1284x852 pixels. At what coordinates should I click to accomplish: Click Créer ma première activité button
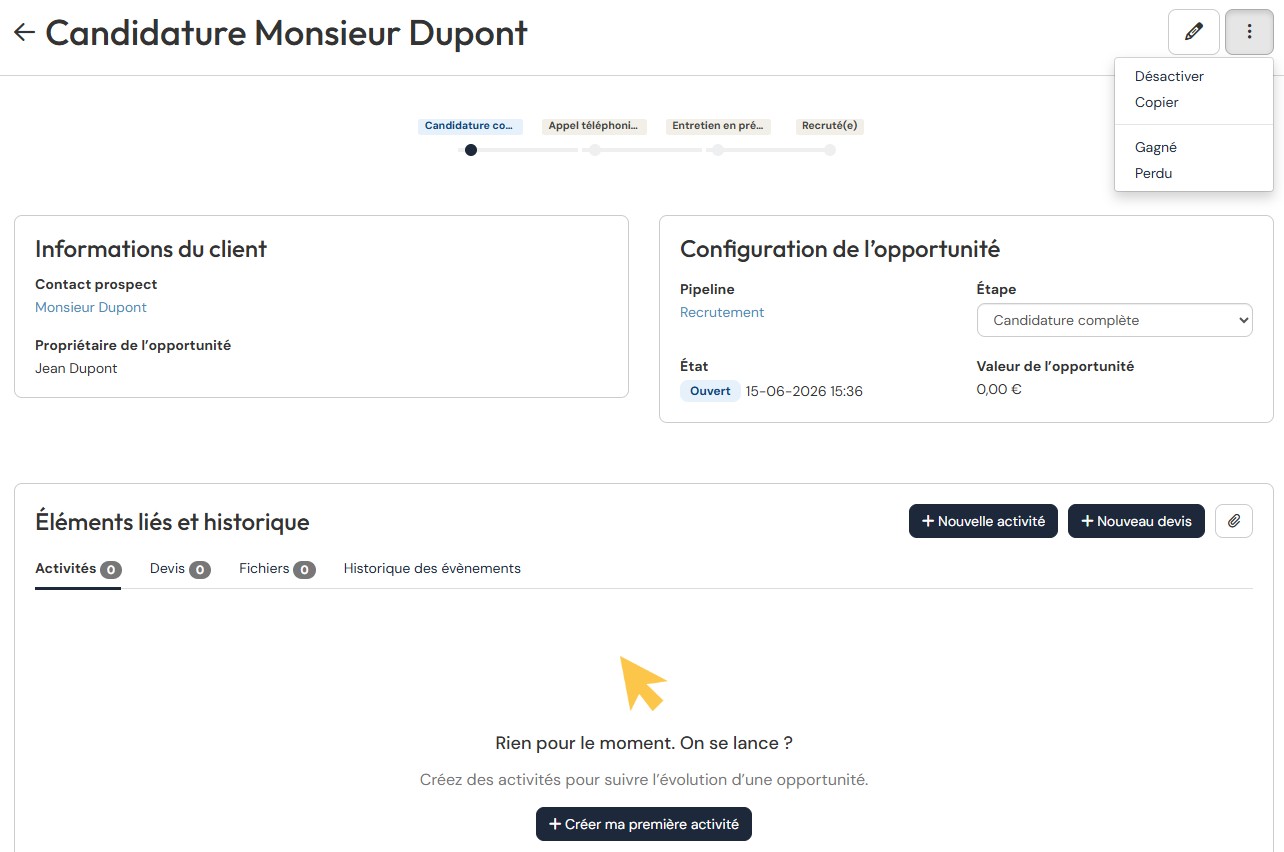644,824
